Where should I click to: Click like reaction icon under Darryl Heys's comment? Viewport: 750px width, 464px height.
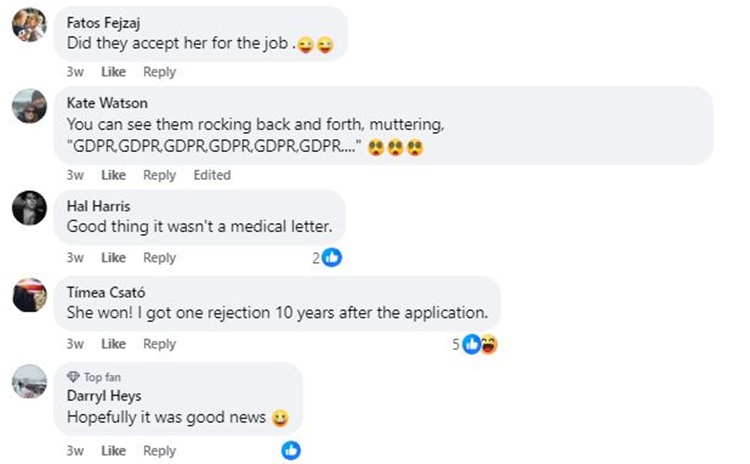[x=291, y=450]
